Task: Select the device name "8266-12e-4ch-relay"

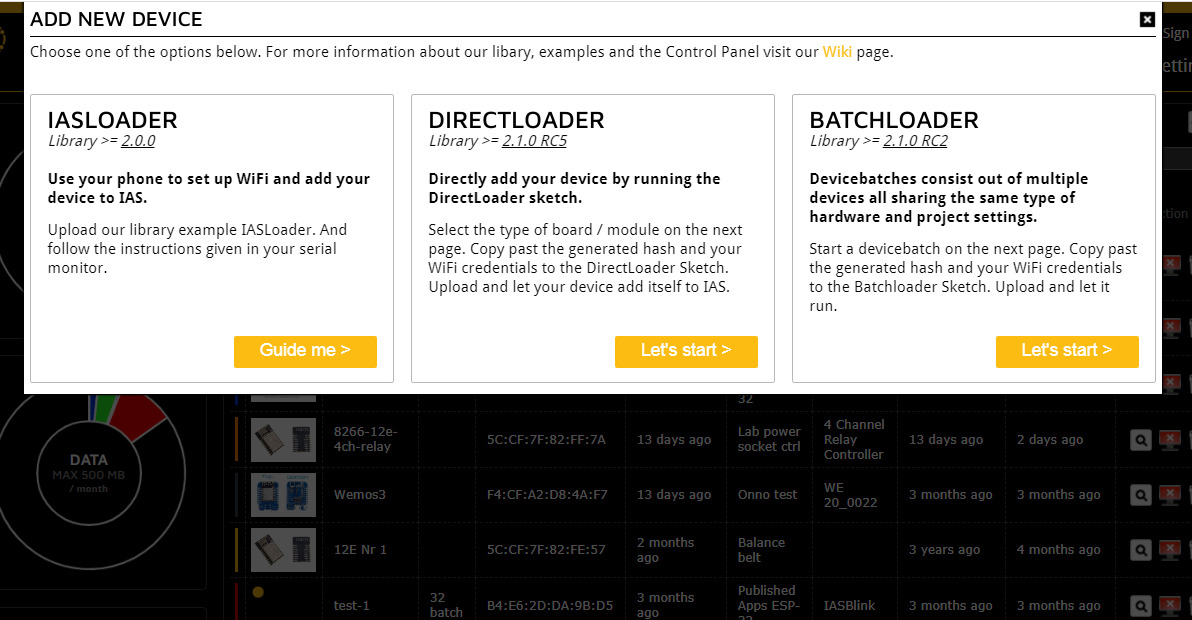Action: click(366, 439)
